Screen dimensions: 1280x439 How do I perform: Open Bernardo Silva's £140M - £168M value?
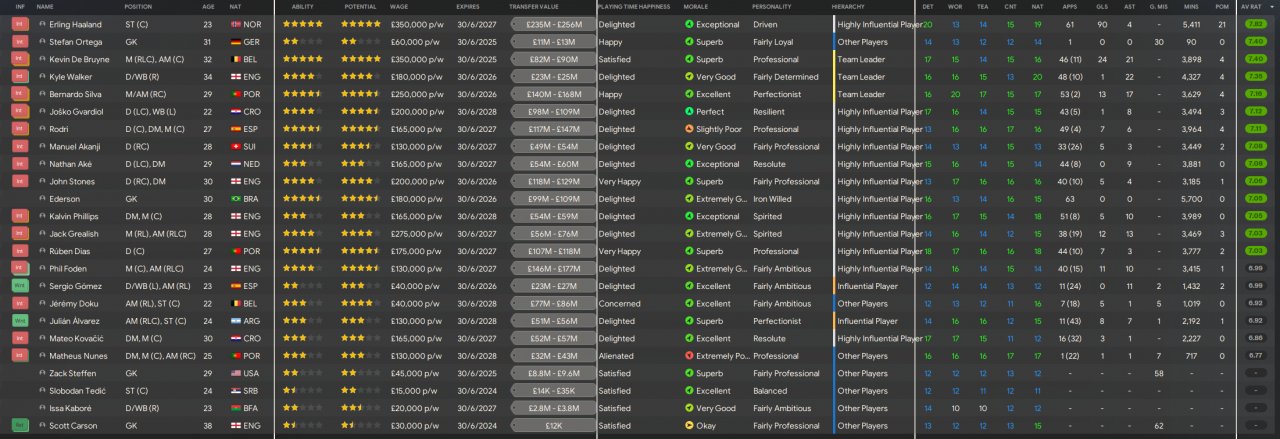click(x=552, y=94)
